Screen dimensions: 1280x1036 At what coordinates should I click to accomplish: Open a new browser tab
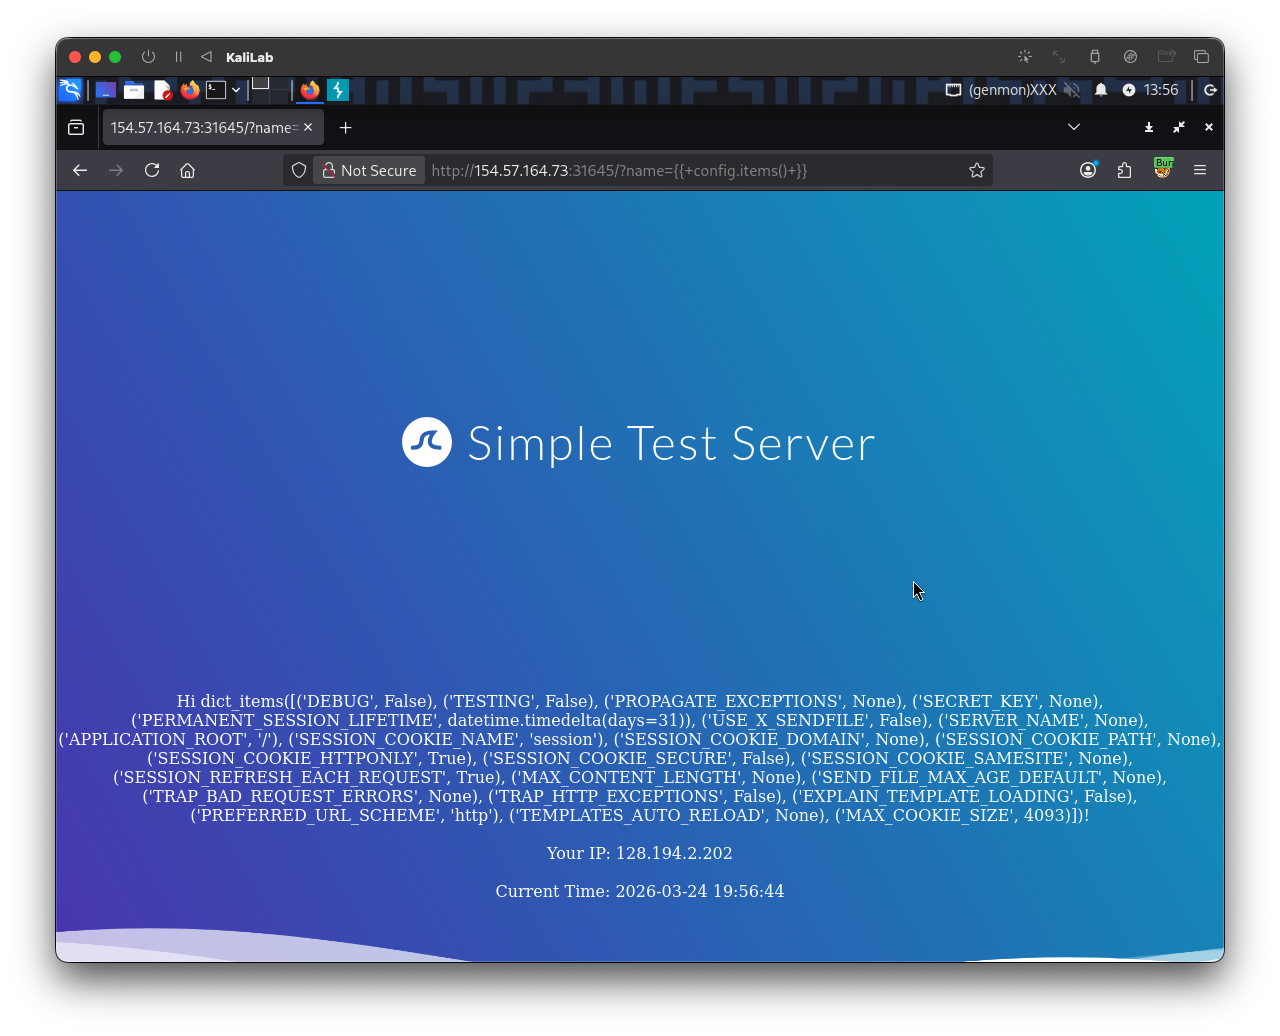click(345, 127)
